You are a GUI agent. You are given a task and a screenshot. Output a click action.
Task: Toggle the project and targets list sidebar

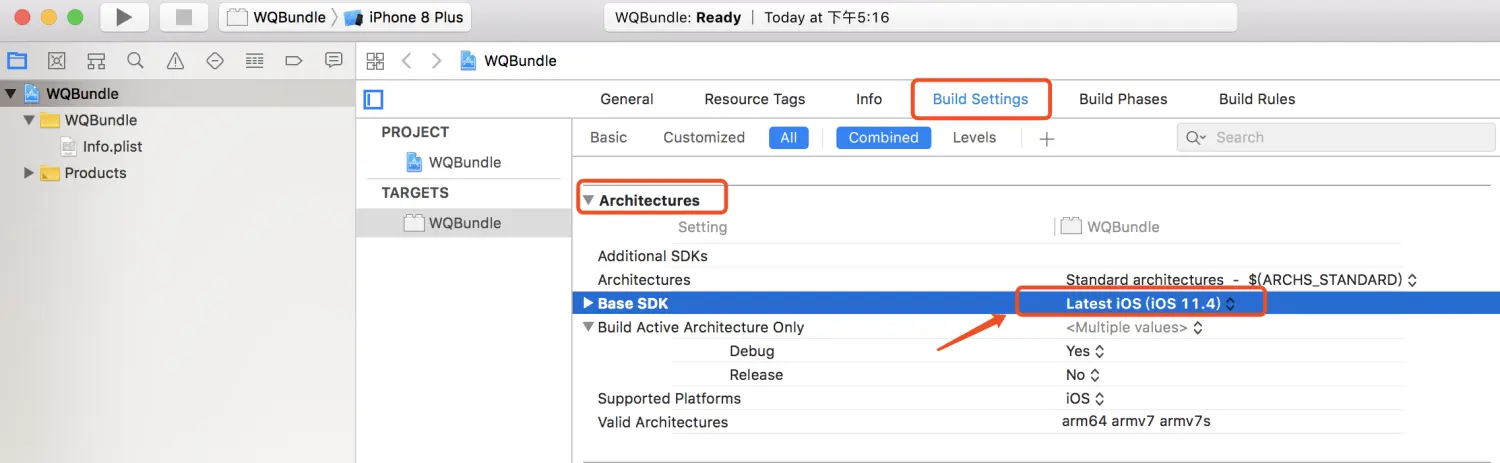pyautogui.click(x=374, y=99)
